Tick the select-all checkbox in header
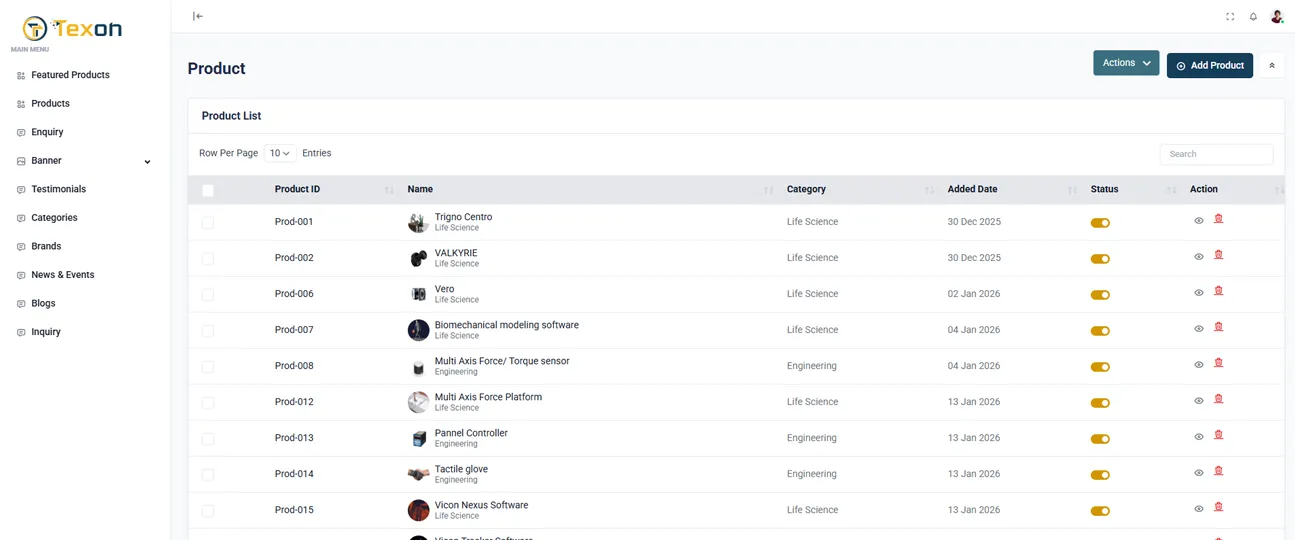1295x540 pixels. [208, 190]
